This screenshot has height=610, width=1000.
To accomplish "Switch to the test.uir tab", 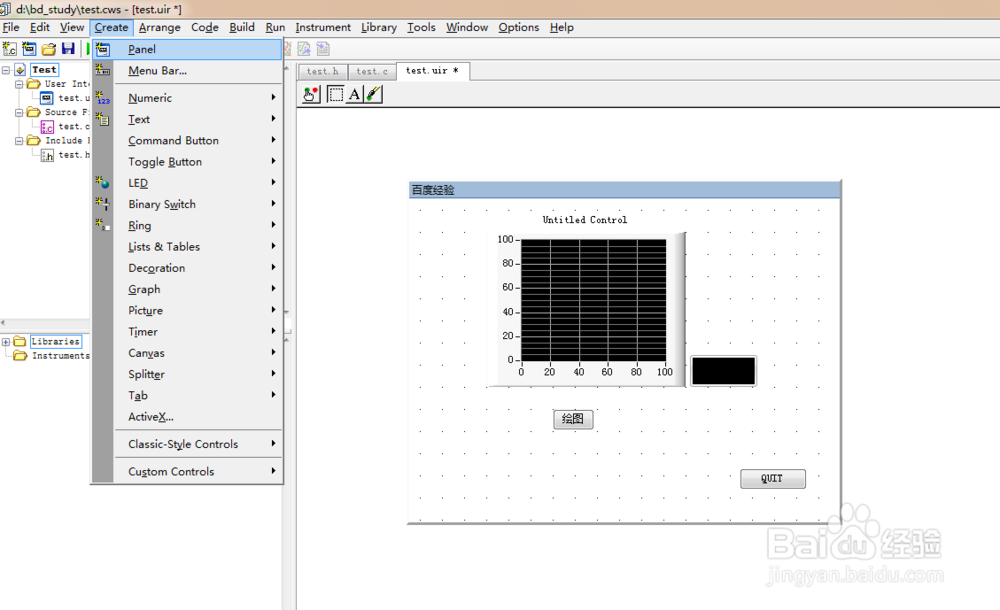I will click(433, 71).
